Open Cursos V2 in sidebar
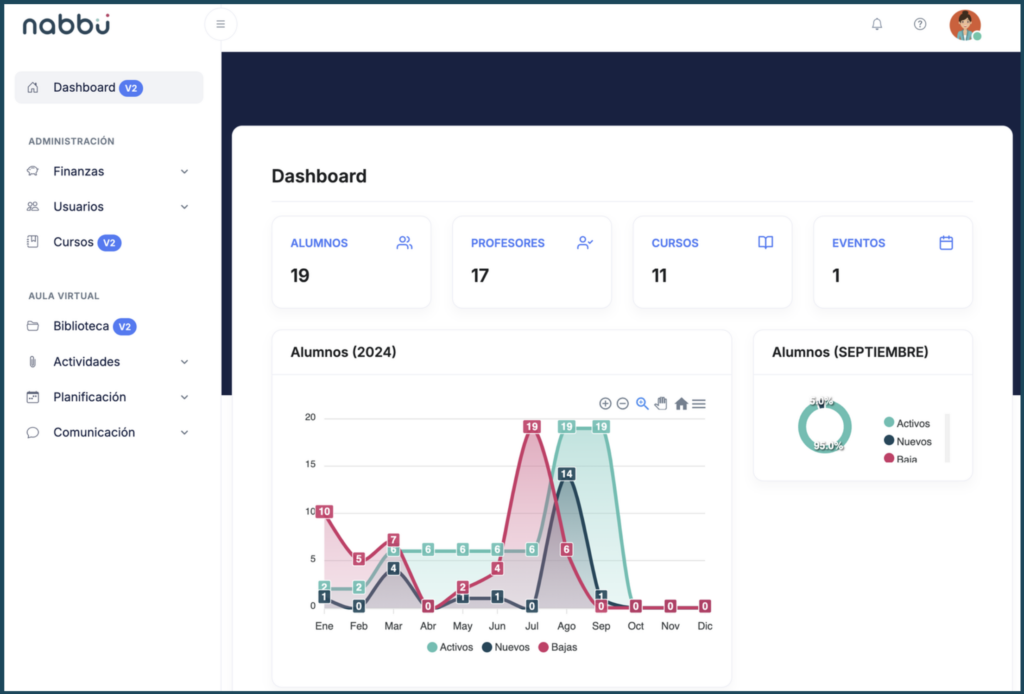Viewport: 1024px width, 694px height. [x=75, y=242]
